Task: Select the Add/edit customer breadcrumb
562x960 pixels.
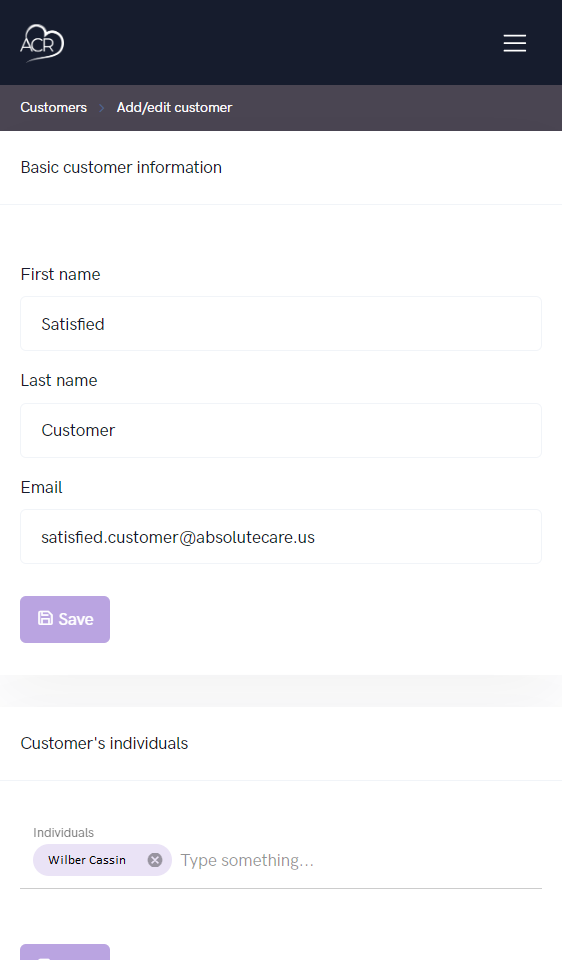Action: click(x=174, y=107)
